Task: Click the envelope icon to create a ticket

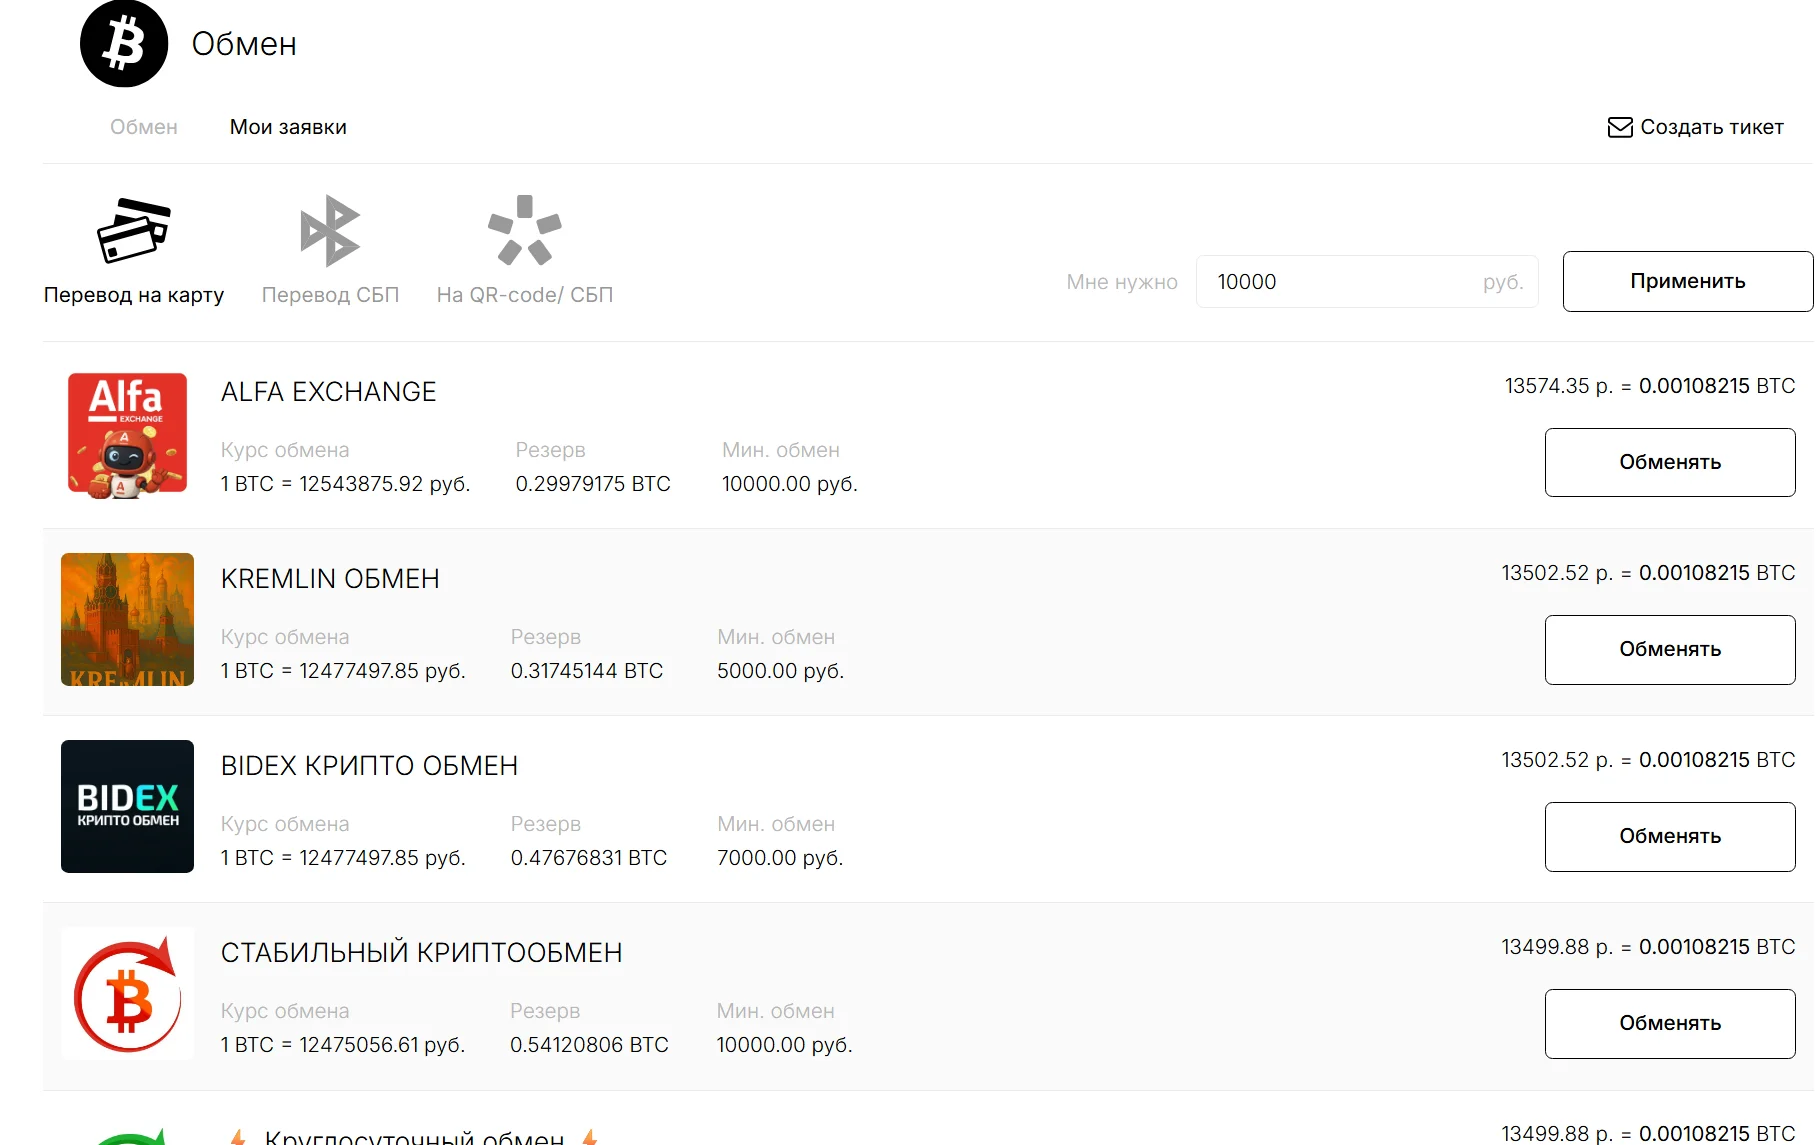Action: (x=1620, y=127)
